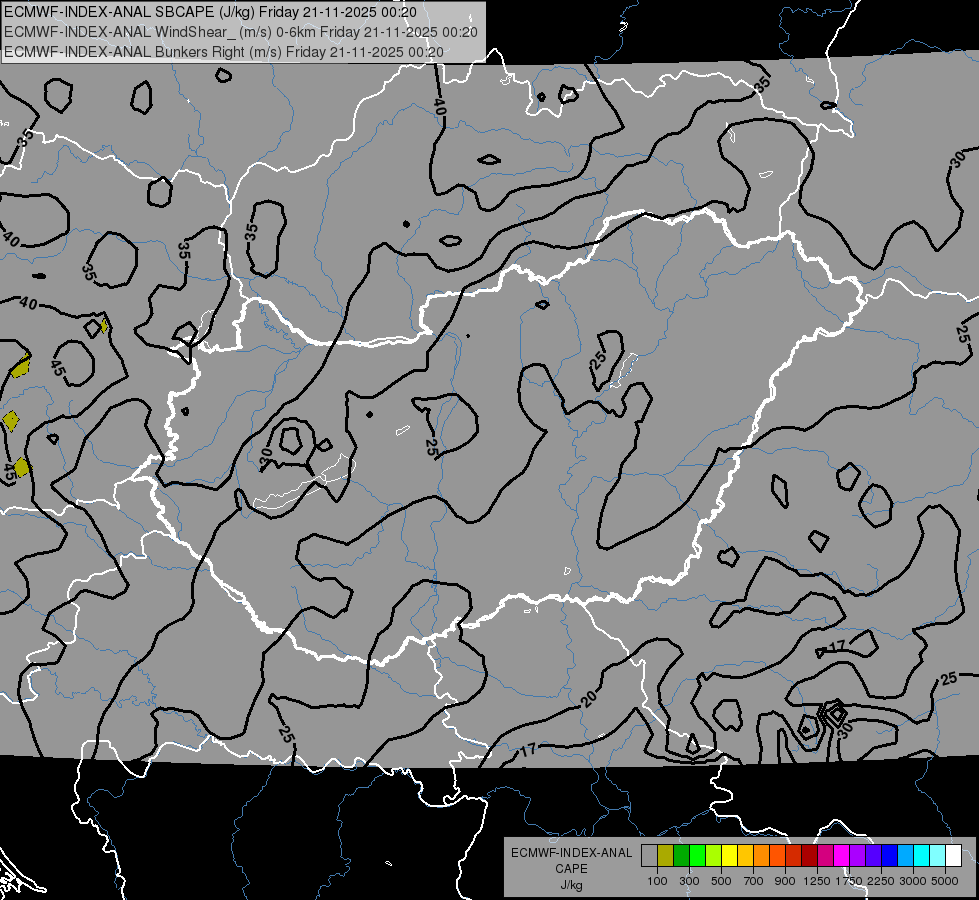Click the 900 value on the legend scale
The width and height of the screenshot is (979, 900).
(x=785, y=881)
